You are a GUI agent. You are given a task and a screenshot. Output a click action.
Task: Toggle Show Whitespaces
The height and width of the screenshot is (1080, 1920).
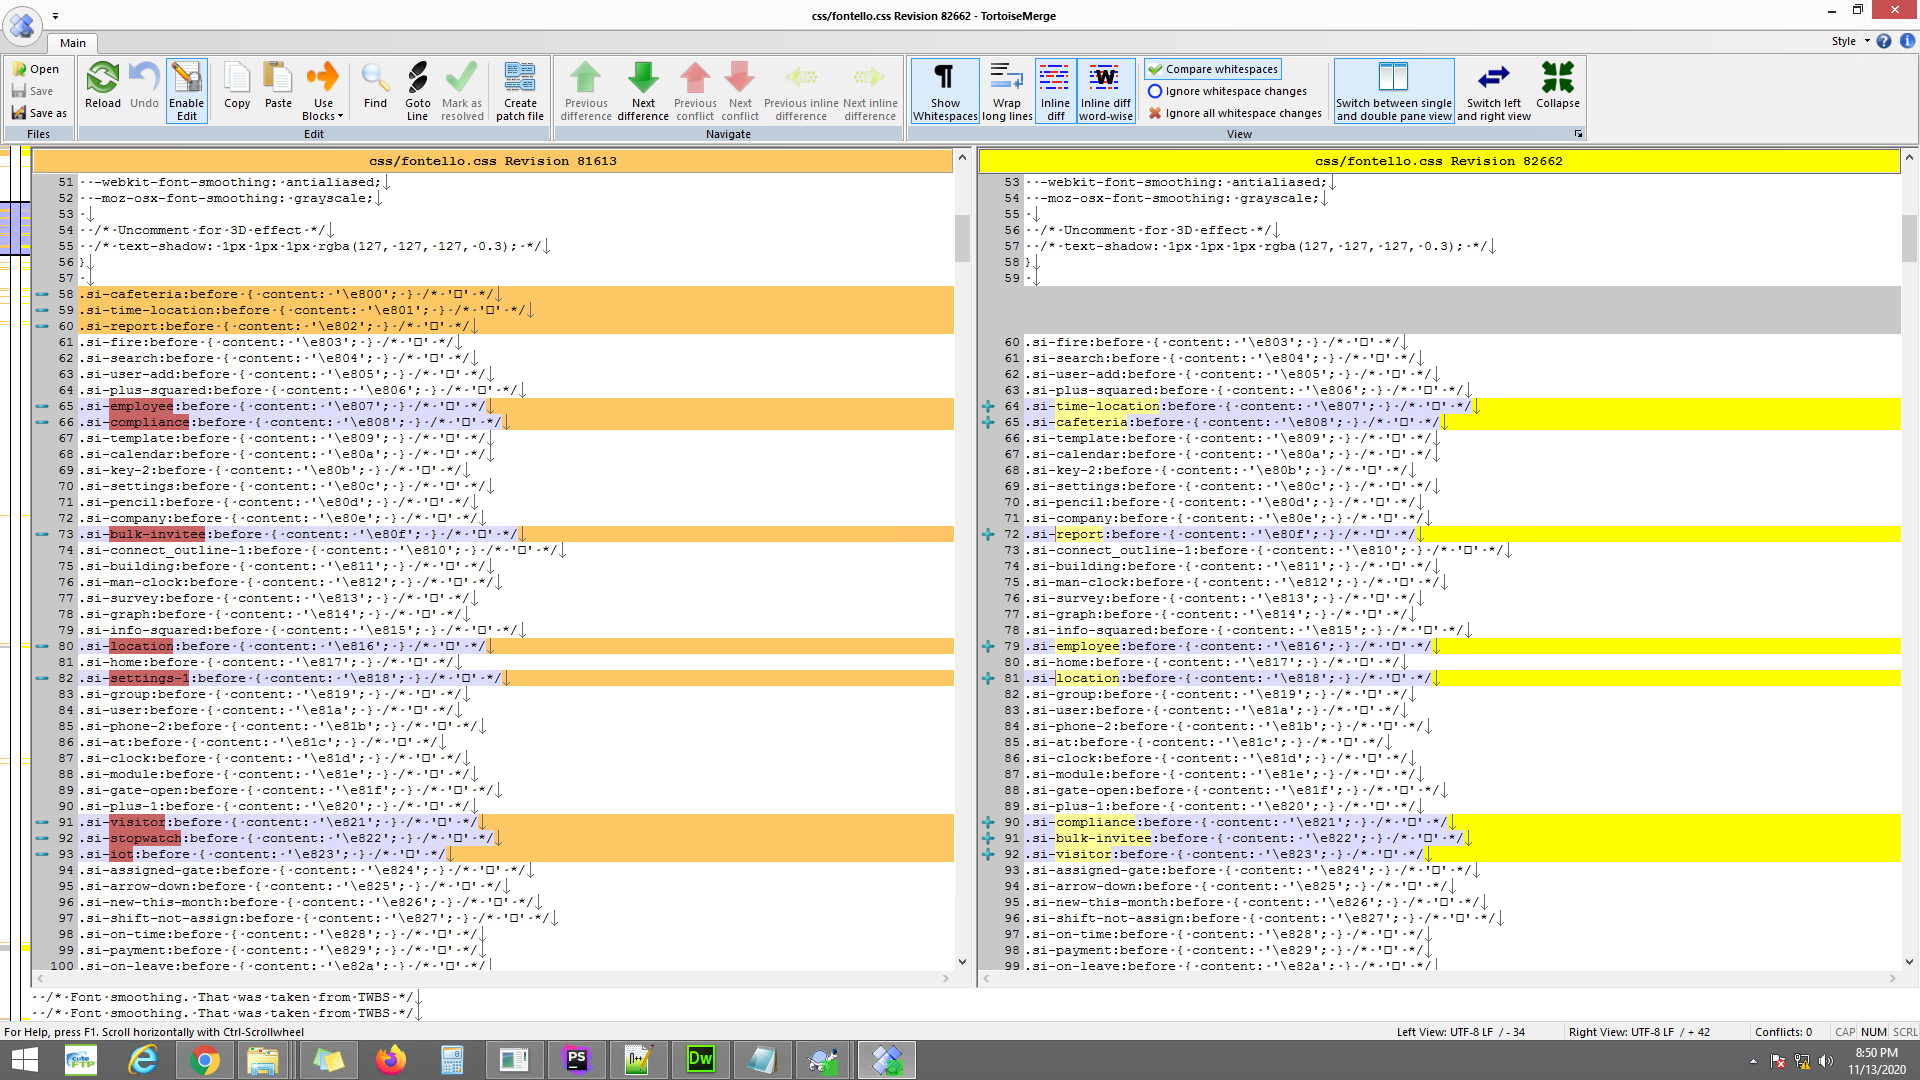[x=944, y=90]
